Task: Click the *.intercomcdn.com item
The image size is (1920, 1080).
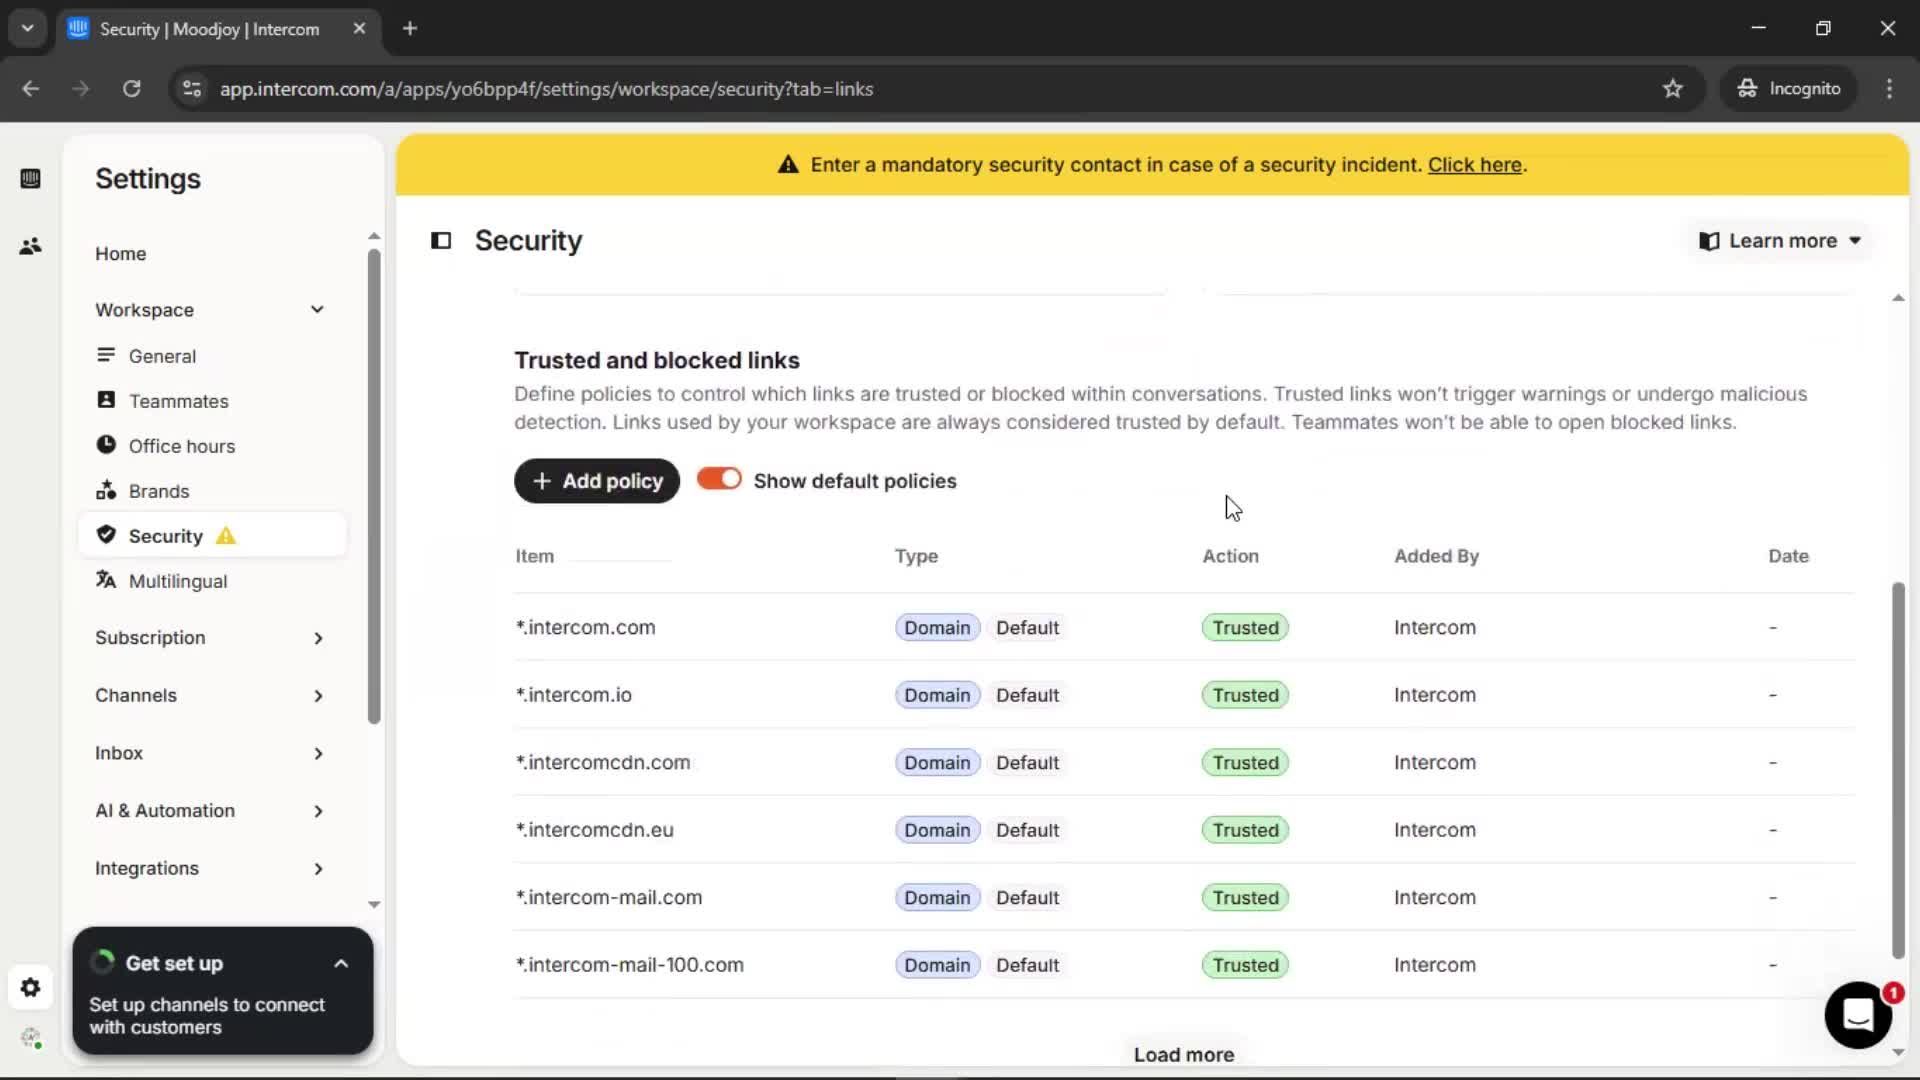Action: (603, 763)
